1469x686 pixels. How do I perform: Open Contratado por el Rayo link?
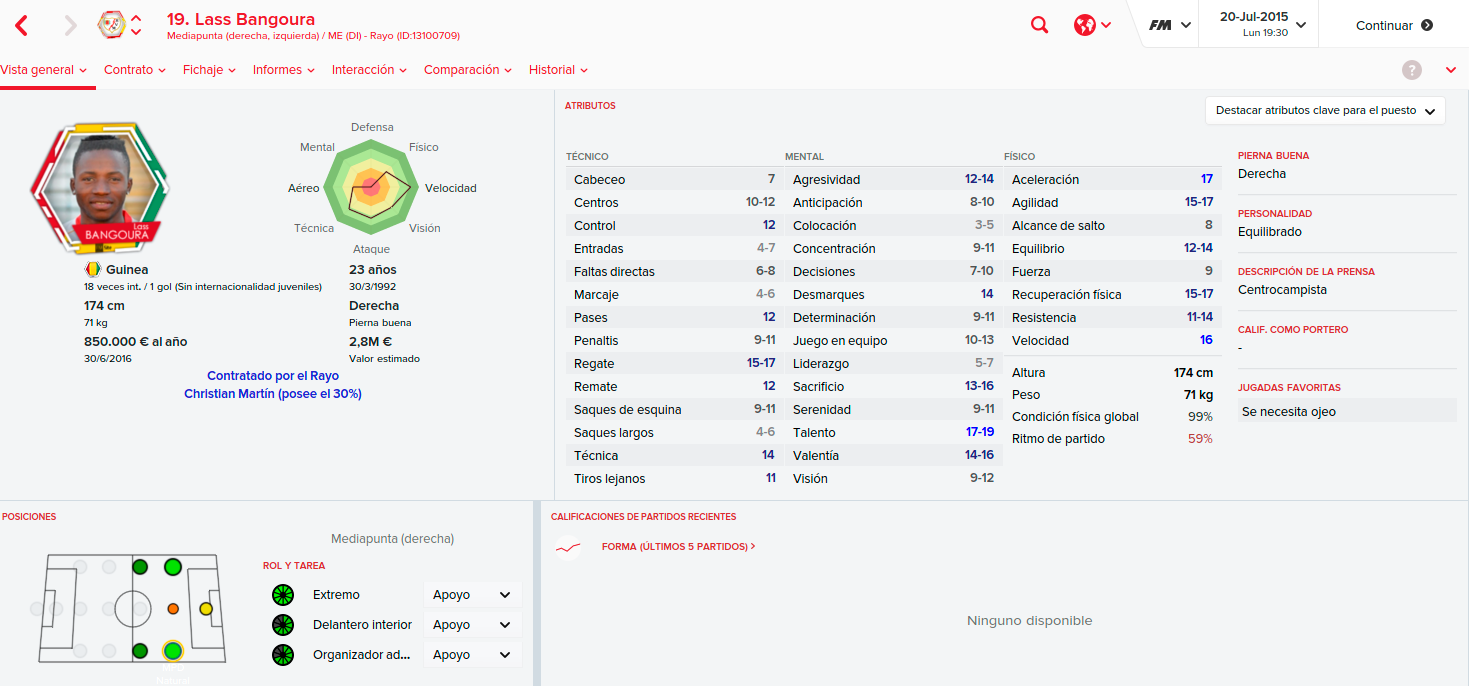pyautogui.click(x=273, y=376)
